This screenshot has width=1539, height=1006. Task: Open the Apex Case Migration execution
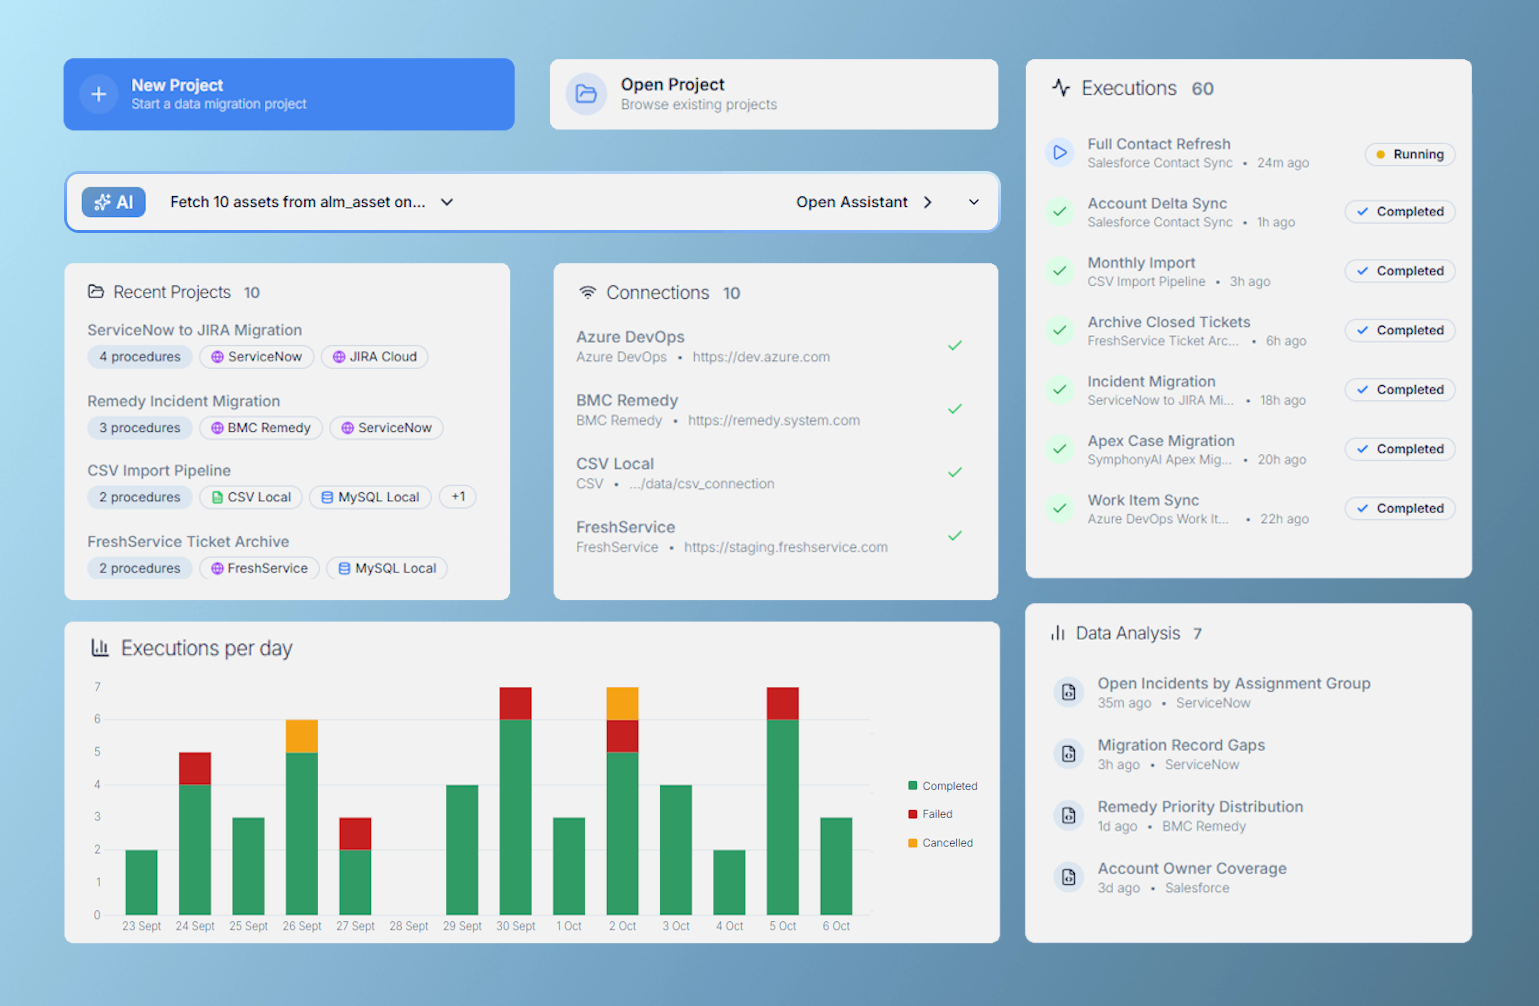(x=1250, y=449)
